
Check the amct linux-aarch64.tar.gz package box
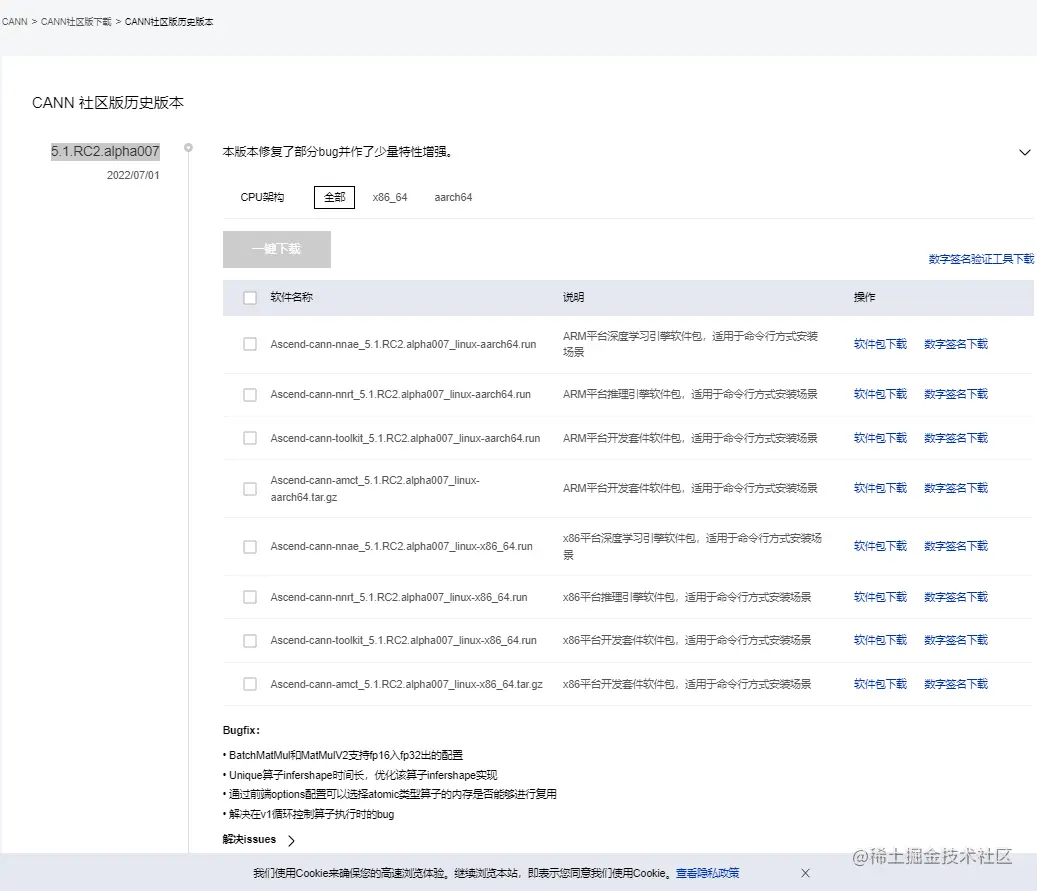(250, 489)
